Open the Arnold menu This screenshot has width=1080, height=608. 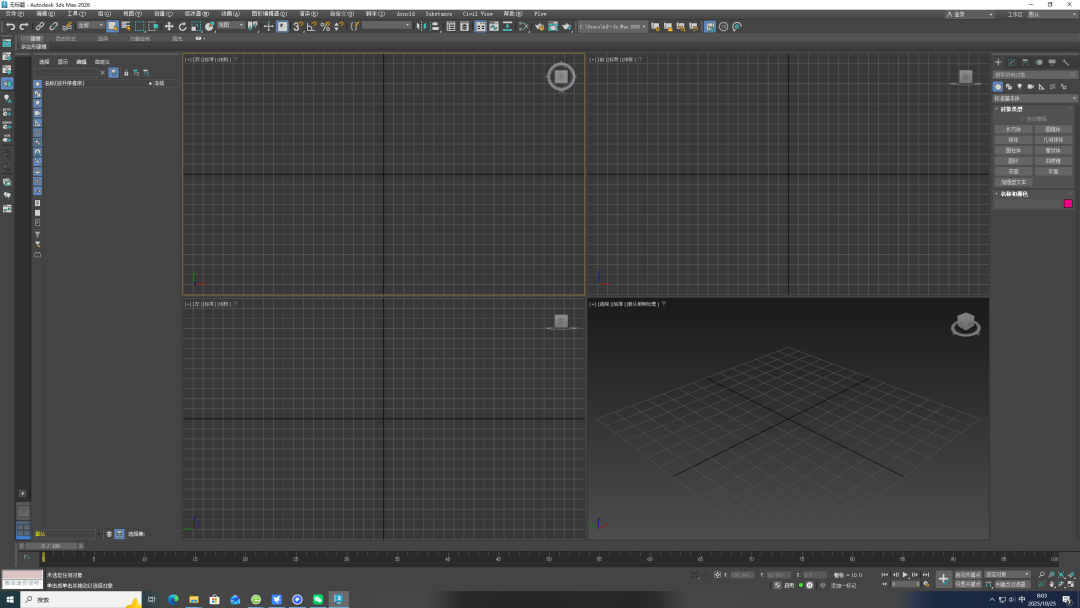point(405,14)
